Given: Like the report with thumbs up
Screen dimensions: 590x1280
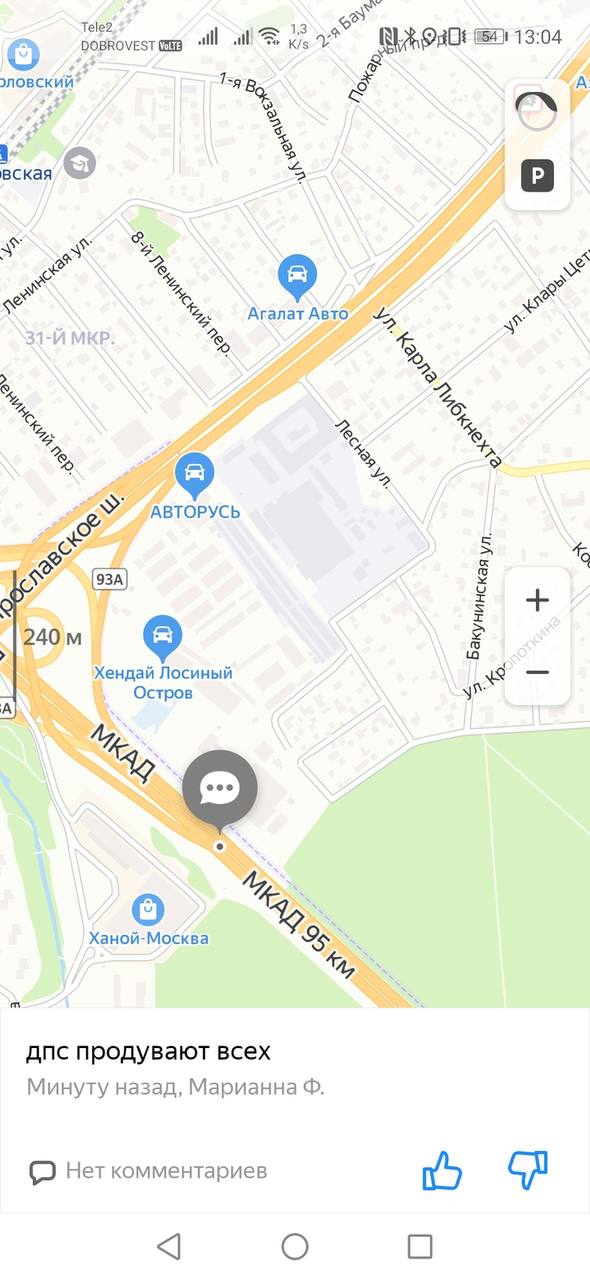Looking at the screenshot, I should pyautogui.click(x=442, y=1170).
